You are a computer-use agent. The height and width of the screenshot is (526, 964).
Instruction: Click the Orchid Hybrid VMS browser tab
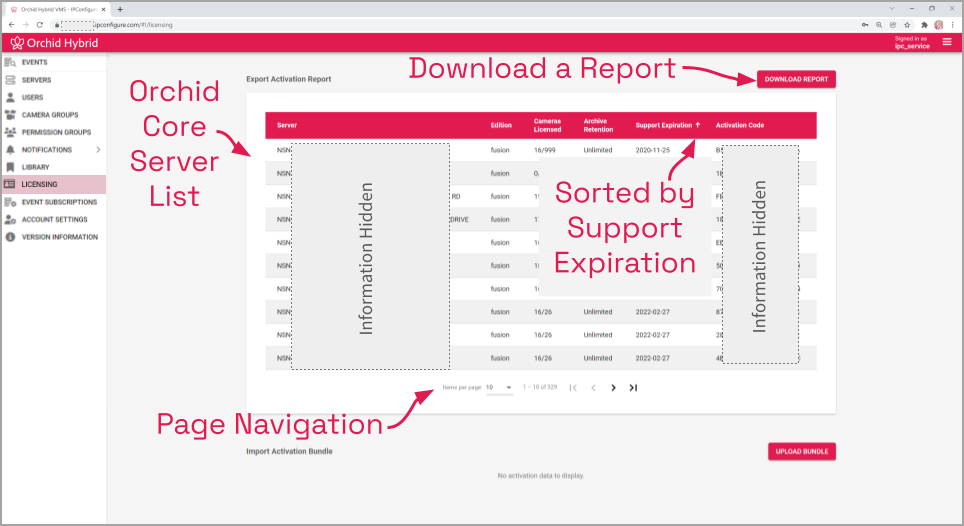[57, 9]
